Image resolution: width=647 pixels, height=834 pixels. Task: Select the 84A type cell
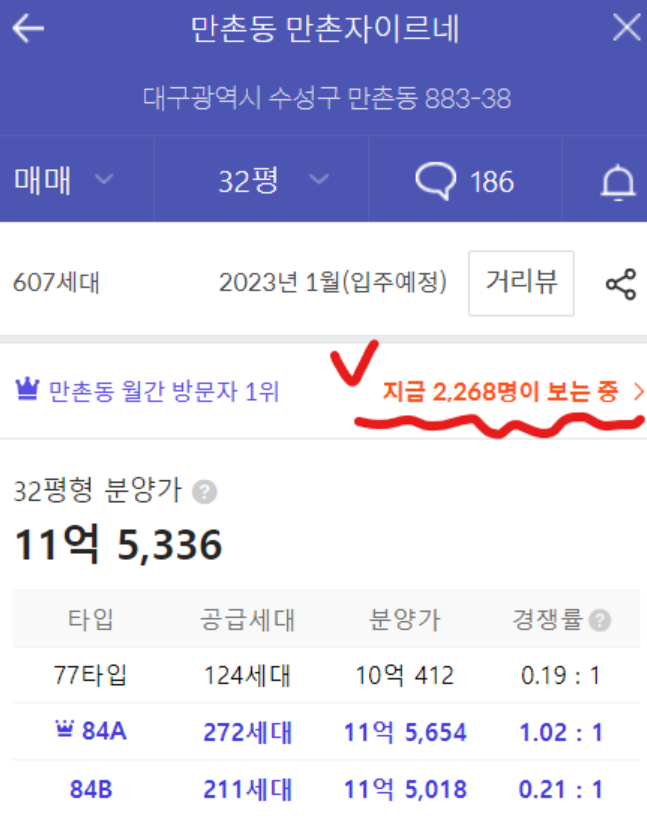click(104, 731)
